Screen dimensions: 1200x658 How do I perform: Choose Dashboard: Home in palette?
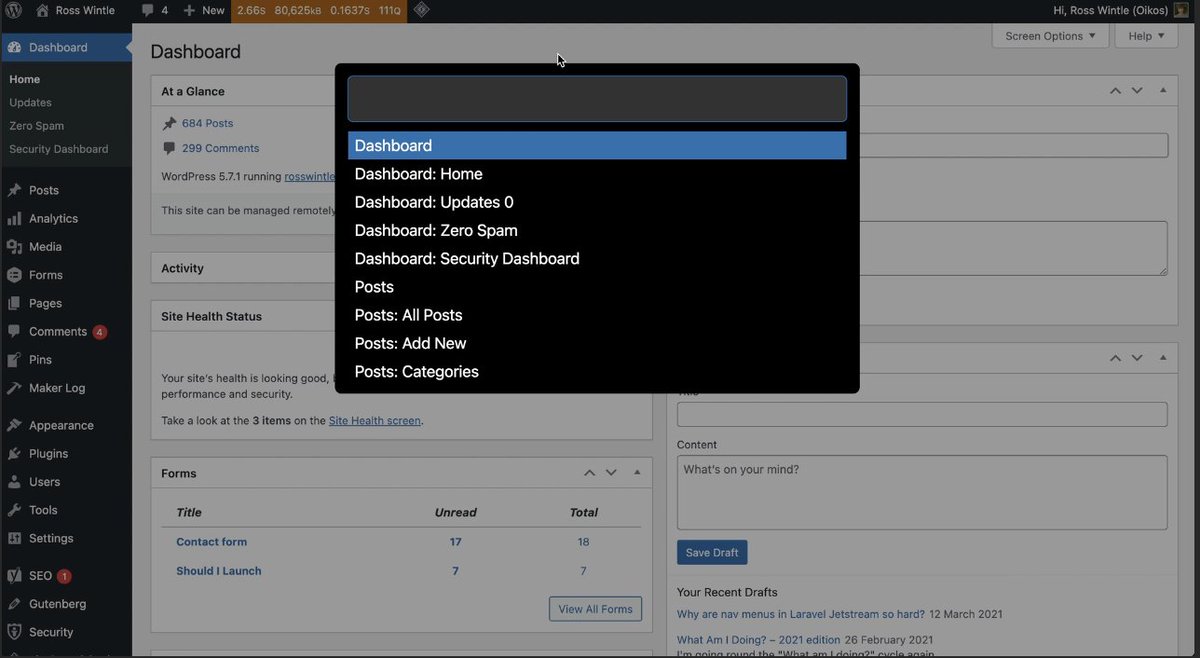(597, 174)
